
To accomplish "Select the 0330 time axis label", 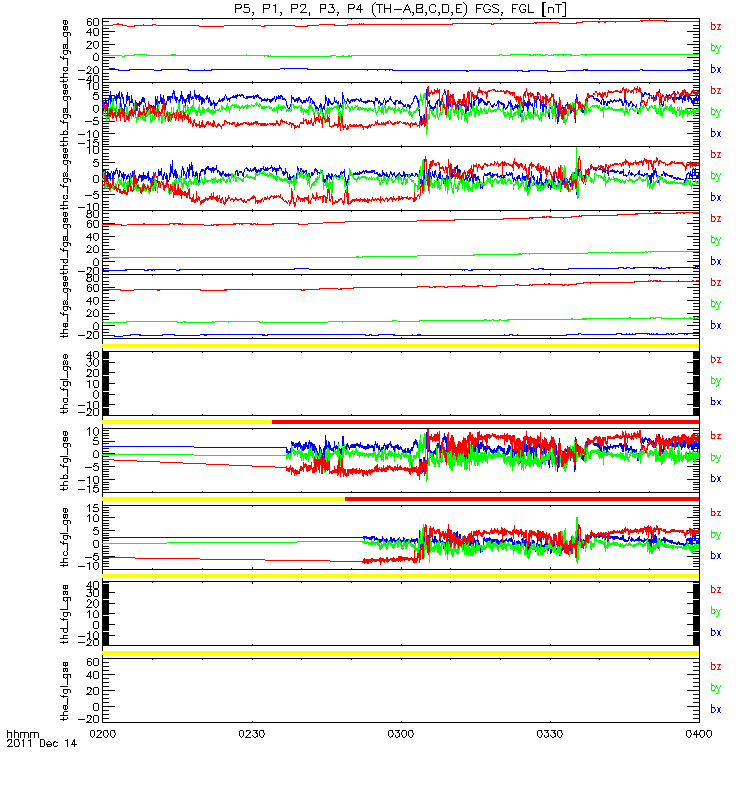I will click(549, 734).
